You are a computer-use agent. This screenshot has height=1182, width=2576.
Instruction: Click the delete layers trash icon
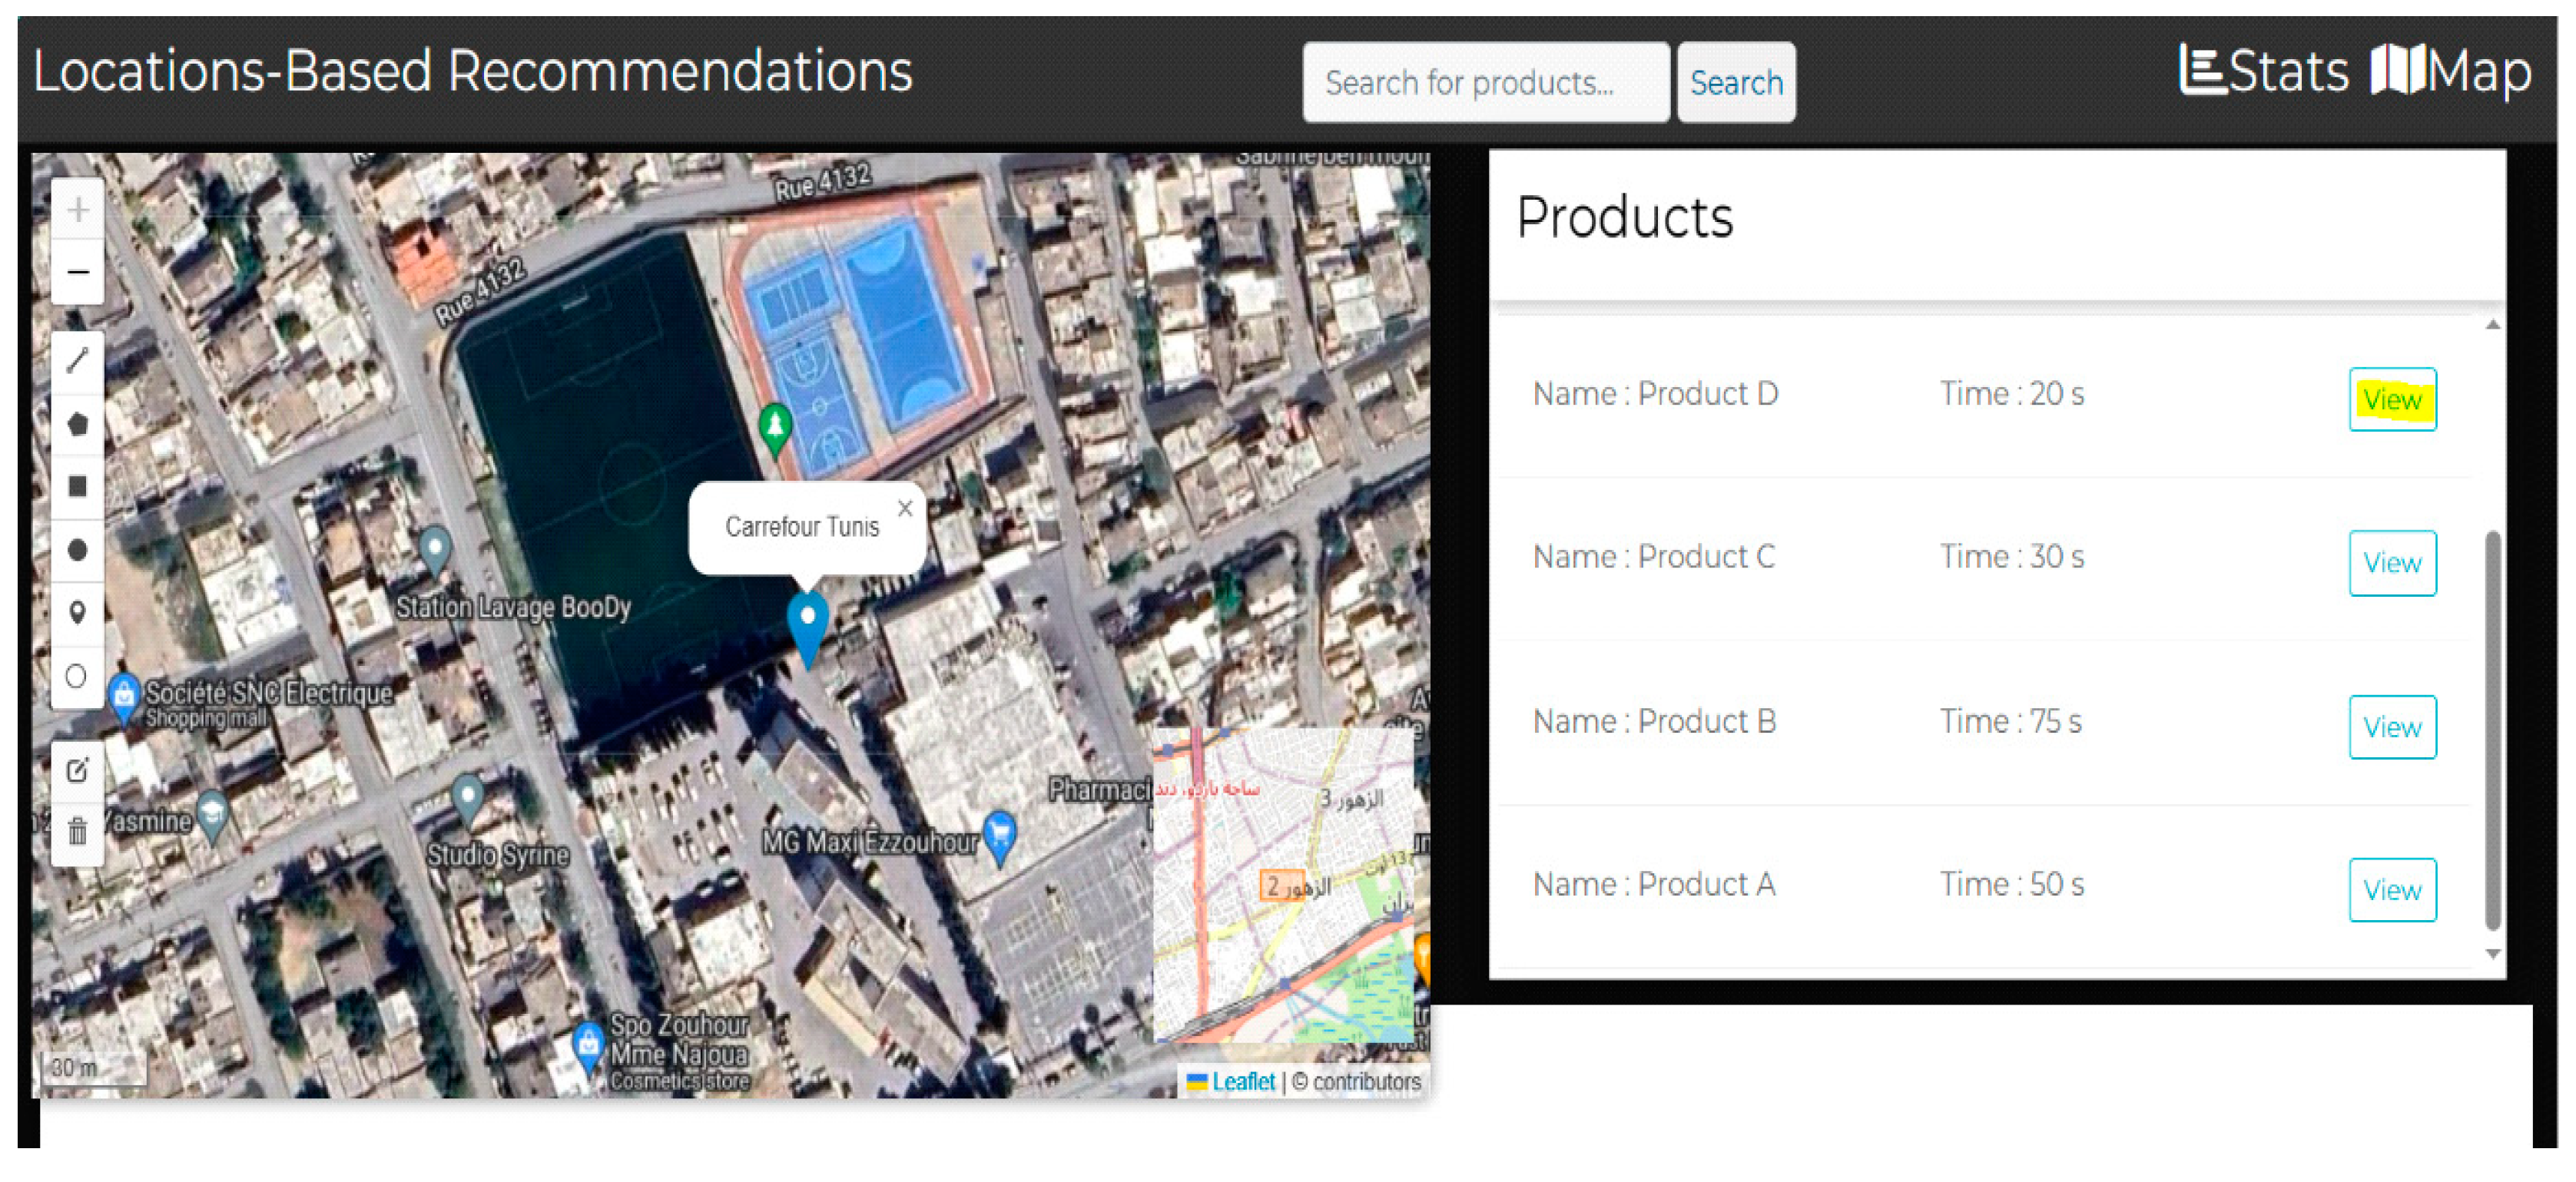point(78,831)
